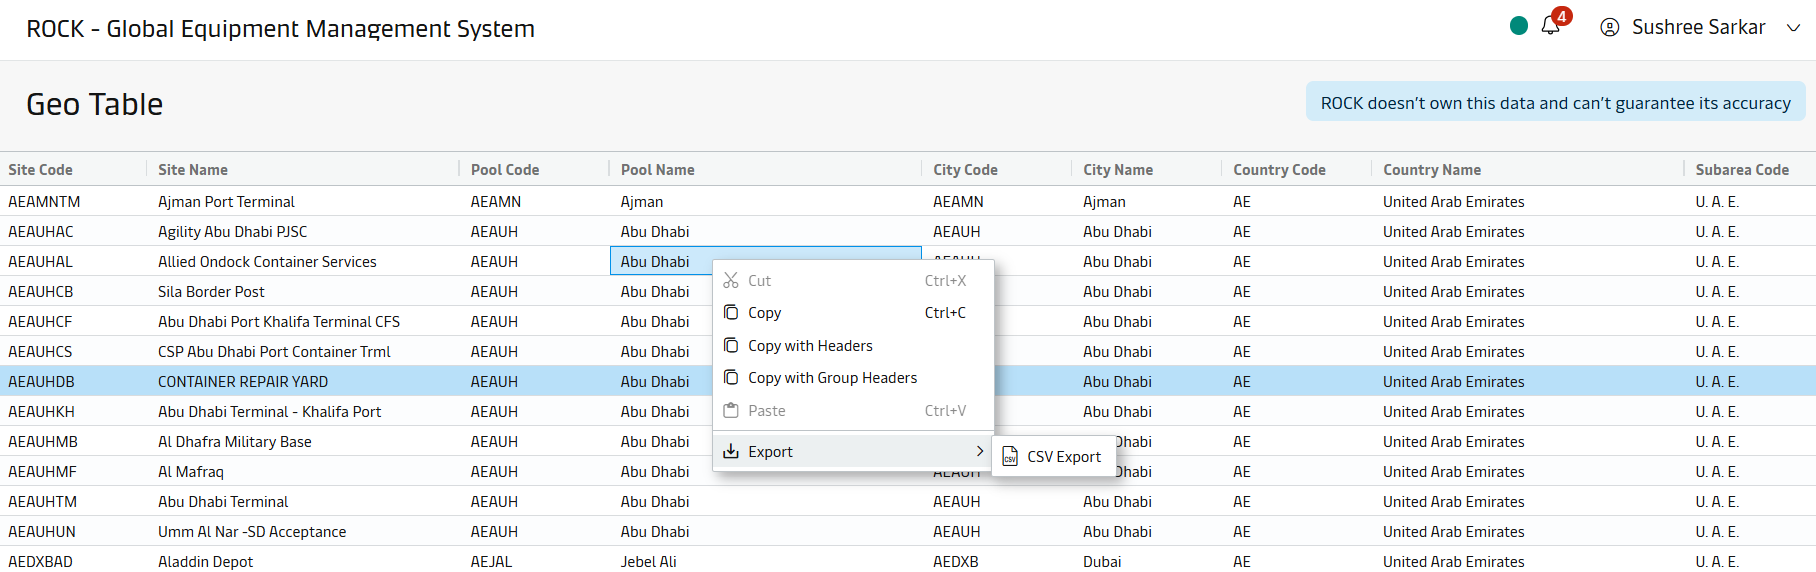Click the CSV file icon
The height and width of the screenshot is (572, 1816).
(x=1010, y=457)
